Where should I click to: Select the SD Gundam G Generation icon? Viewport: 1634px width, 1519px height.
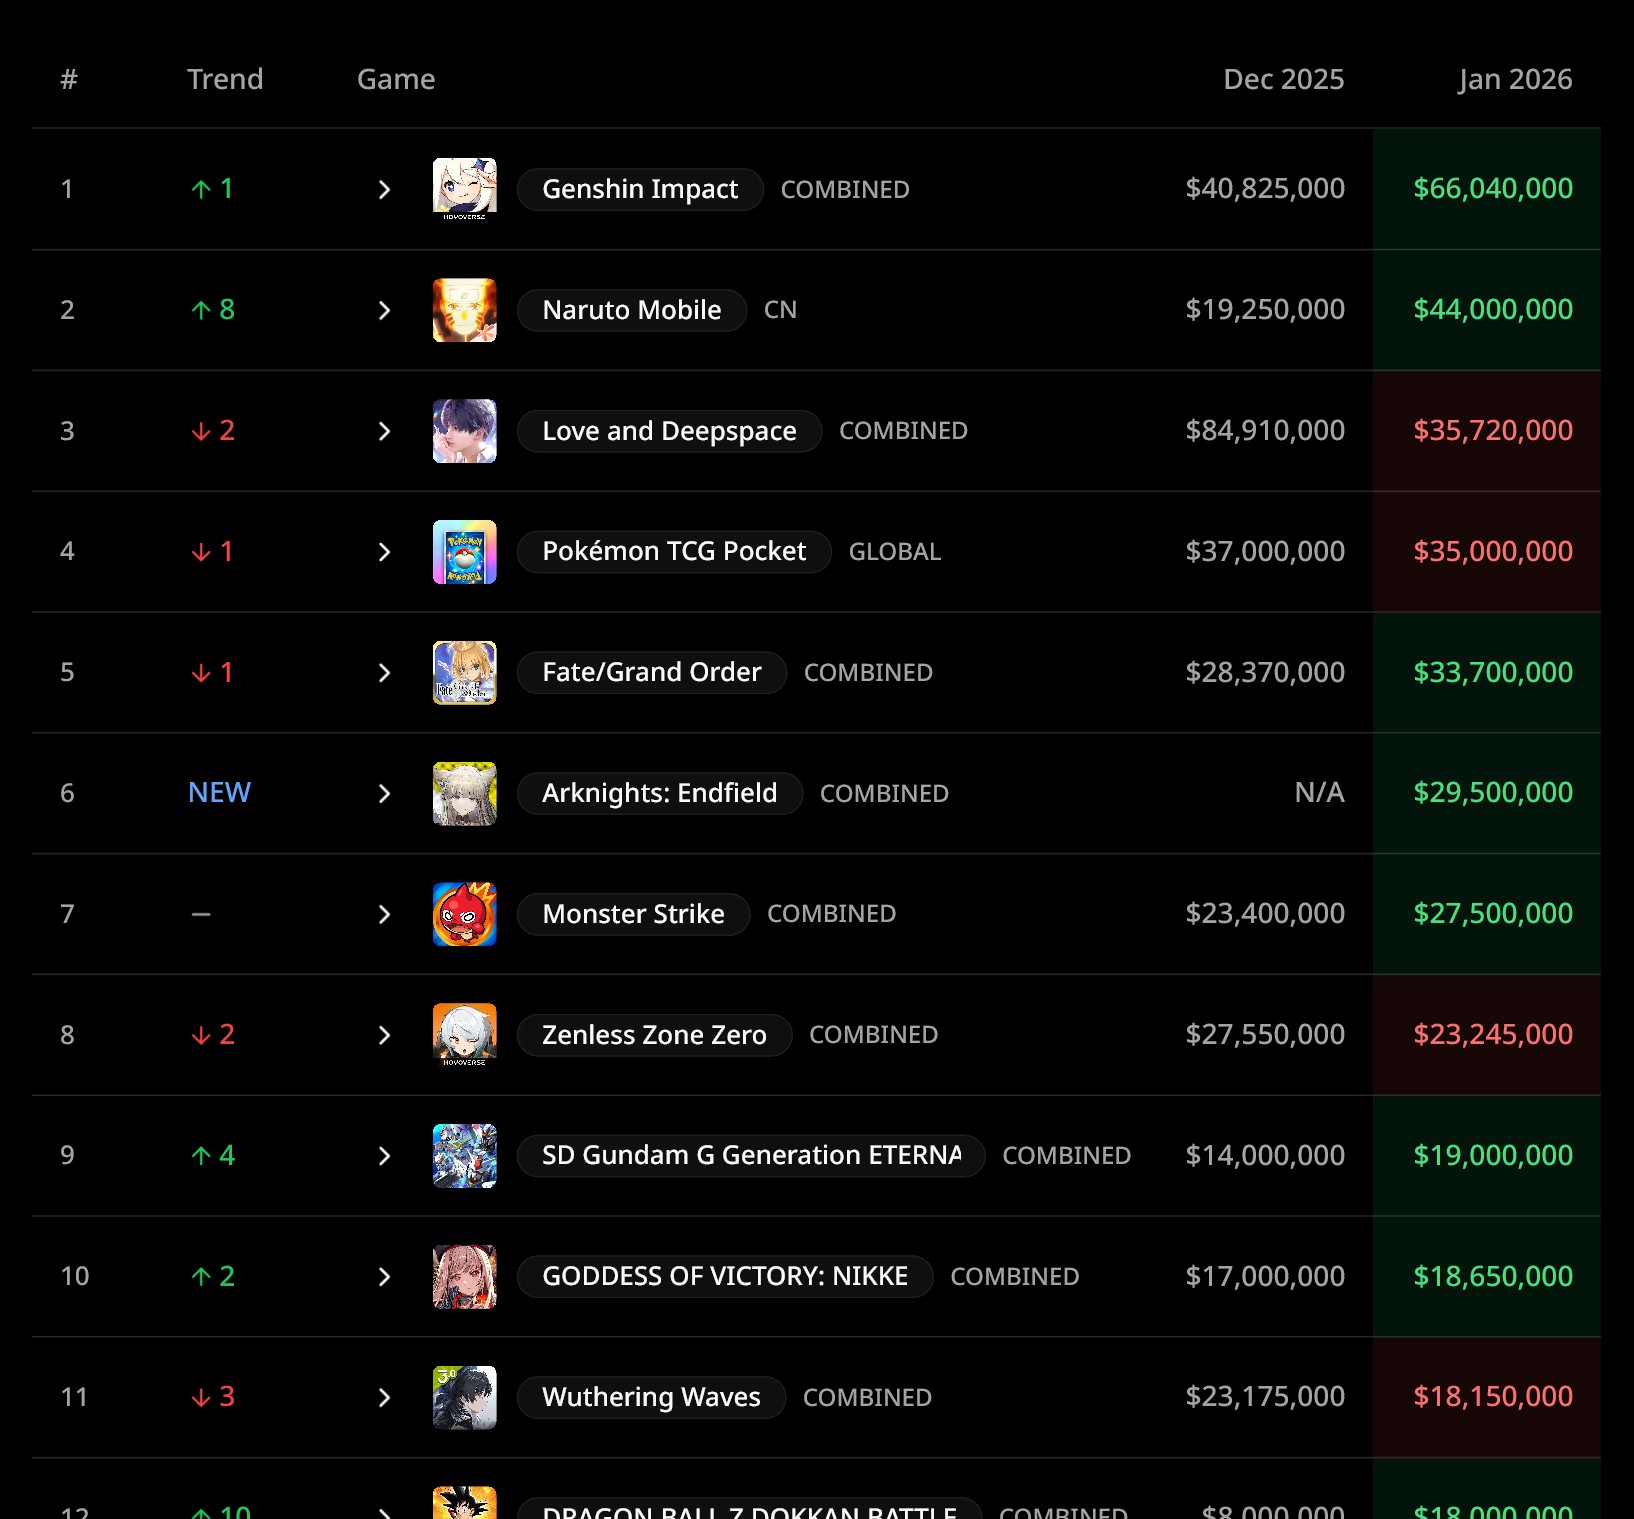tap(464, 1156)
